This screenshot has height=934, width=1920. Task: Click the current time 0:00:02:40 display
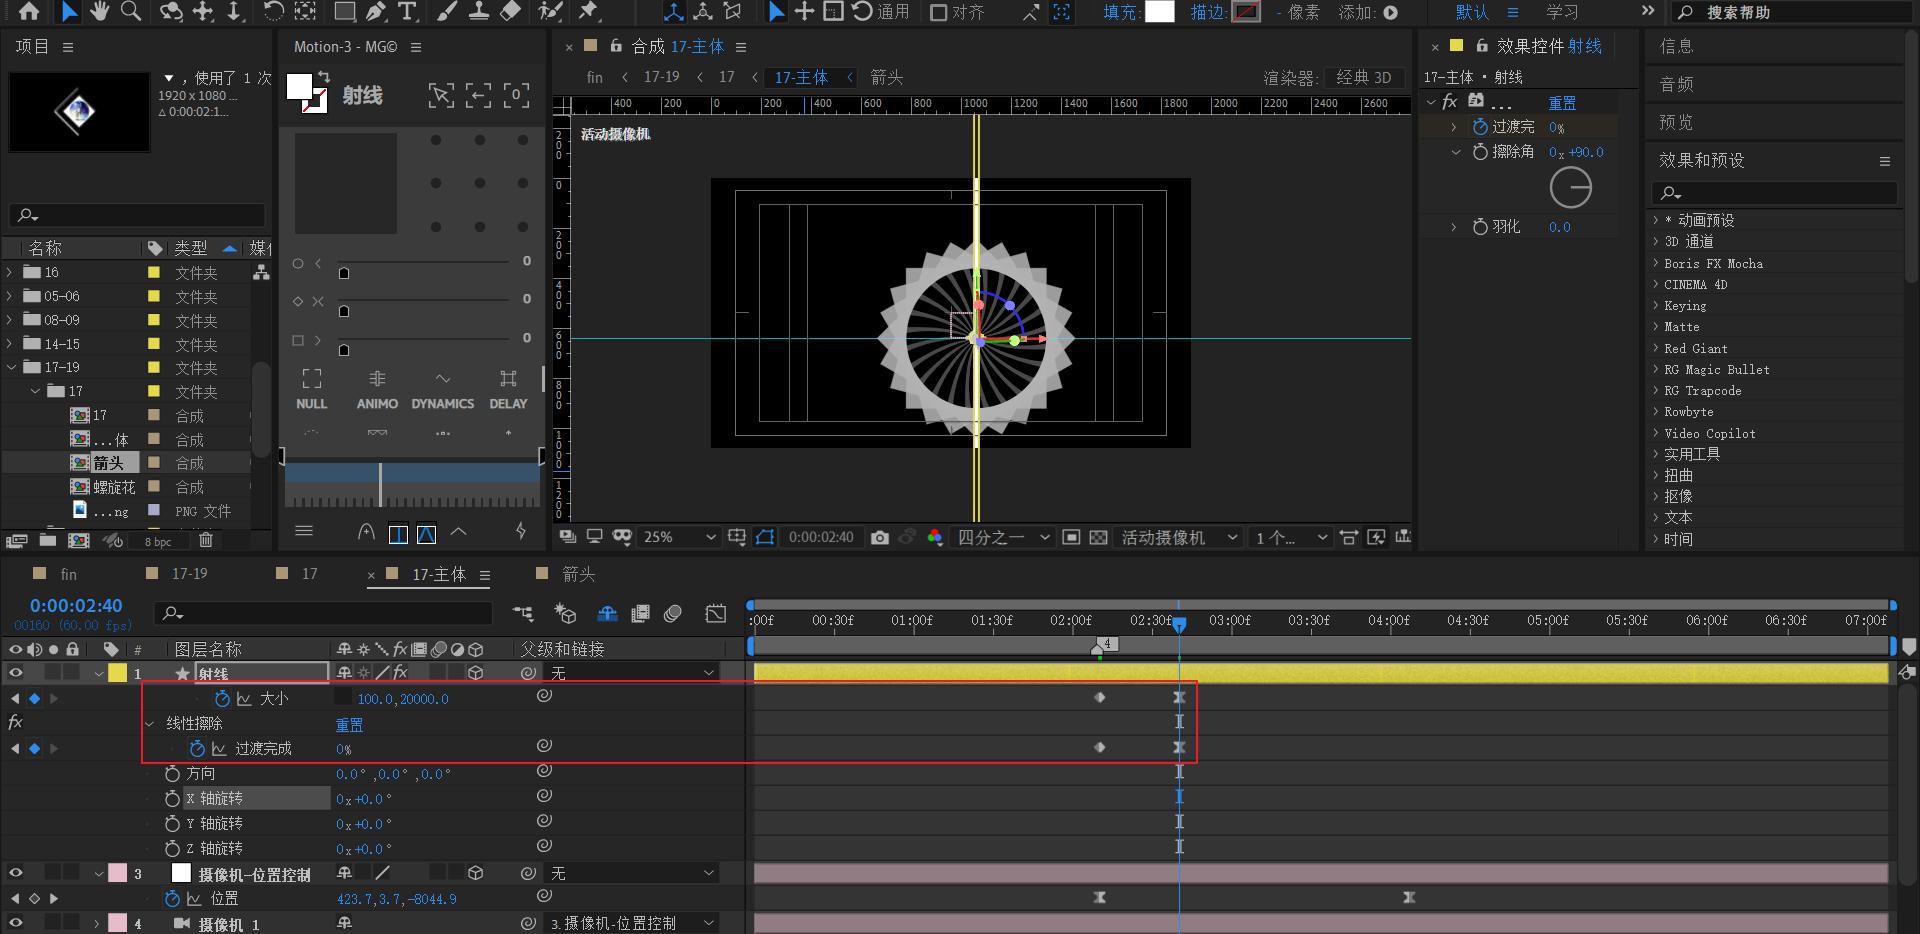(76, 605)
